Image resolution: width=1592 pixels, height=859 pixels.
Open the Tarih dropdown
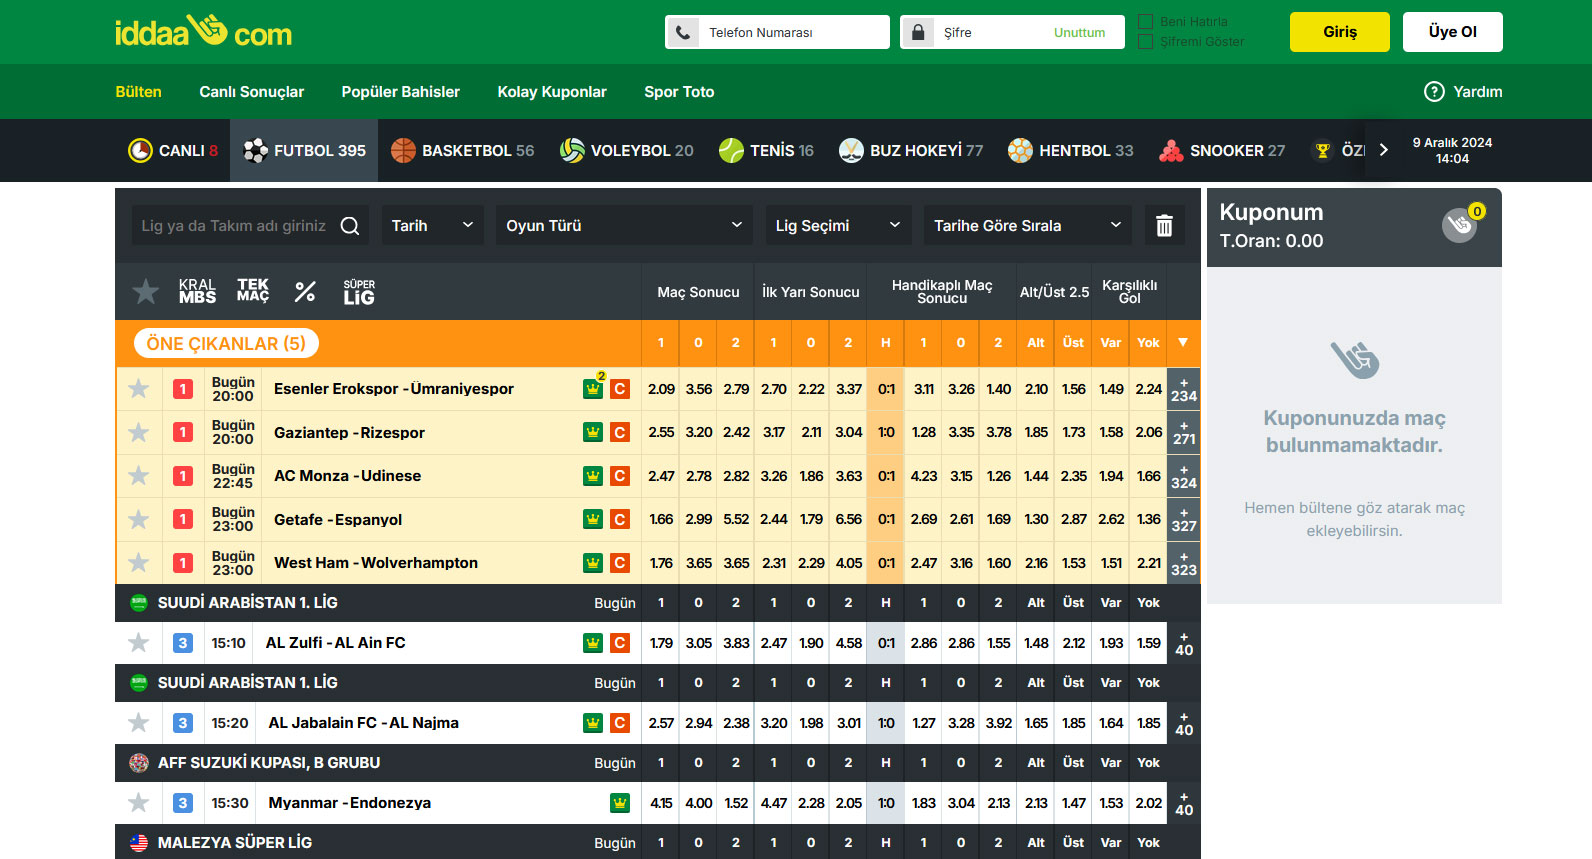(x=432, y=225)
